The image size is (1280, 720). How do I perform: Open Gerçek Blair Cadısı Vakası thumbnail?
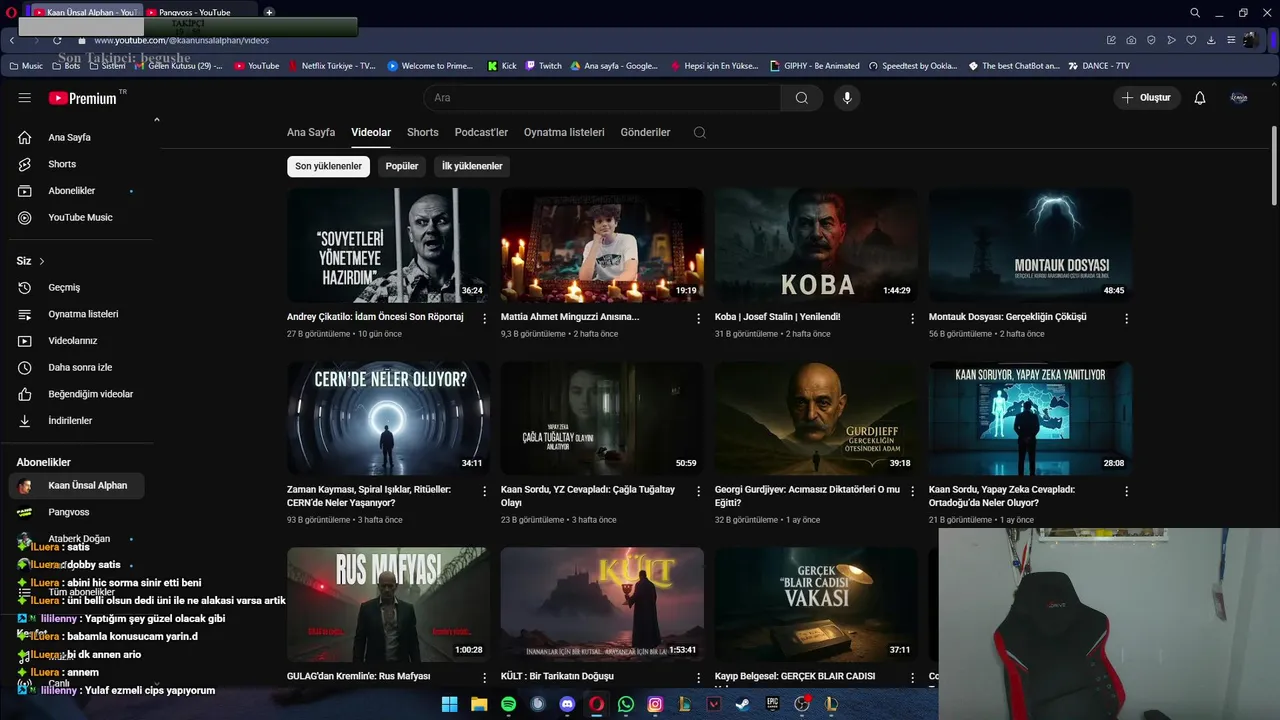[x=816, y=604]
